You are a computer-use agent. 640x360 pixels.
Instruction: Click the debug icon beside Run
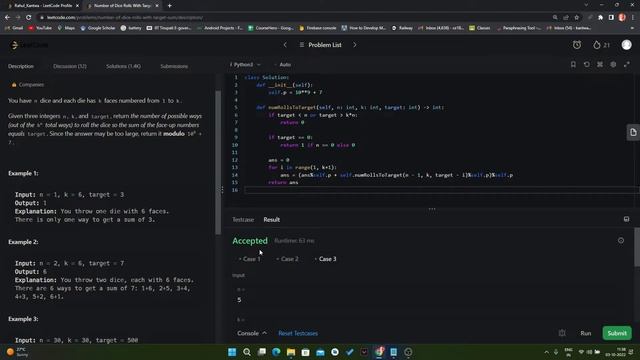(562, 333)
